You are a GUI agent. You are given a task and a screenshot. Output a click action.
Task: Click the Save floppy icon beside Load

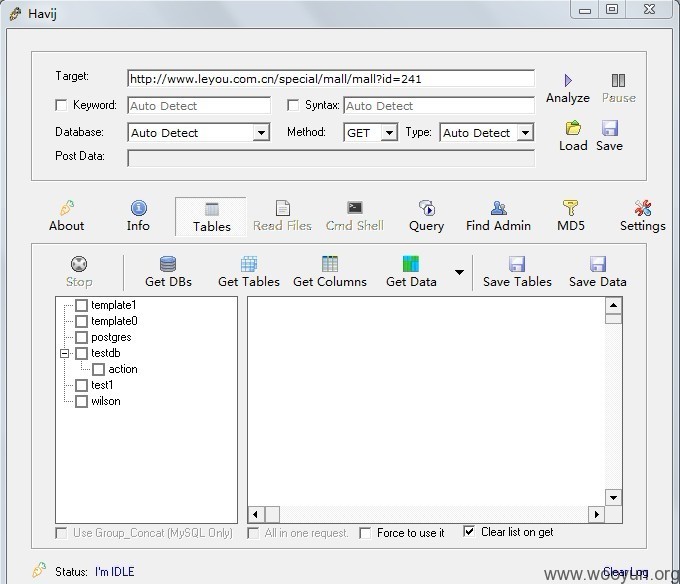(609, 128)
